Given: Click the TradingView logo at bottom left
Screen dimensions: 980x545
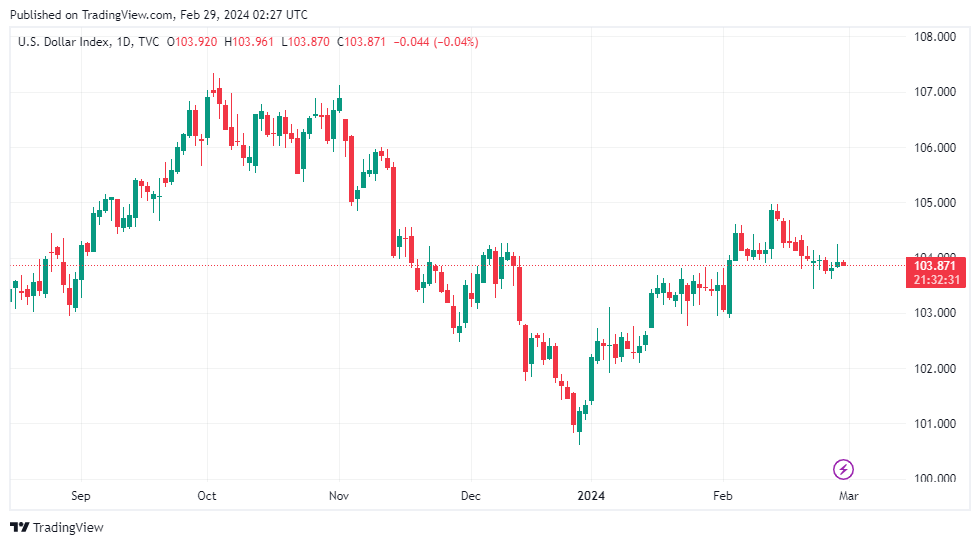Looking at the screenshot, I should pyautogui.click(x=57, y=527).
